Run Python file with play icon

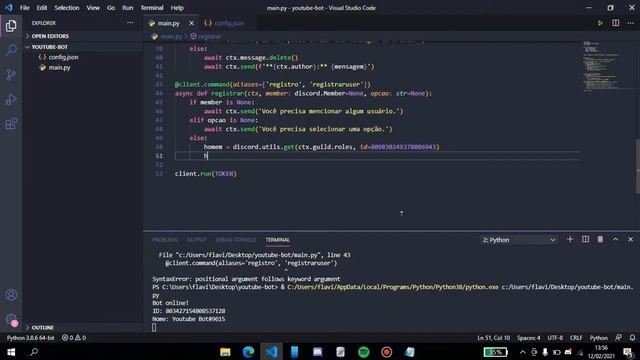click(x=600, y=23)
